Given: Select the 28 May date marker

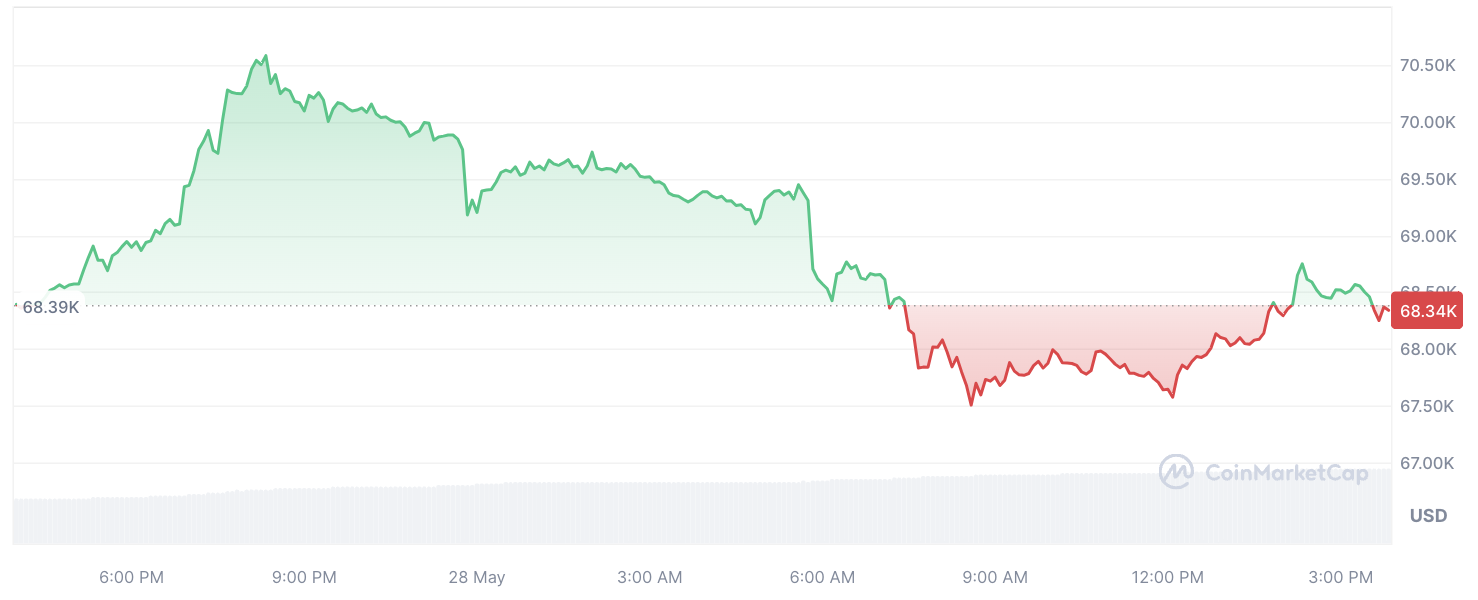Looking at the screenshot, I should pyautogui.click(x=477, y=577).
